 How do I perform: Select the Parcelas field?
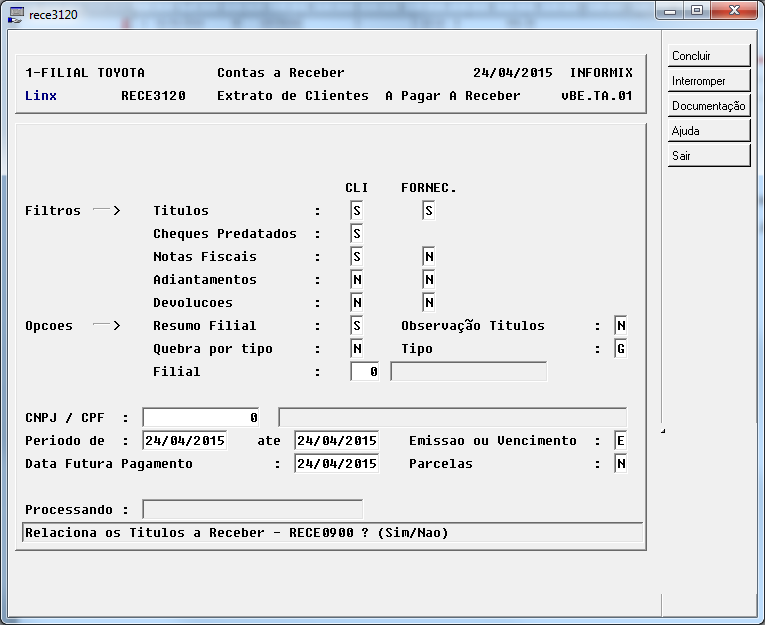click(x=621, y=464)
